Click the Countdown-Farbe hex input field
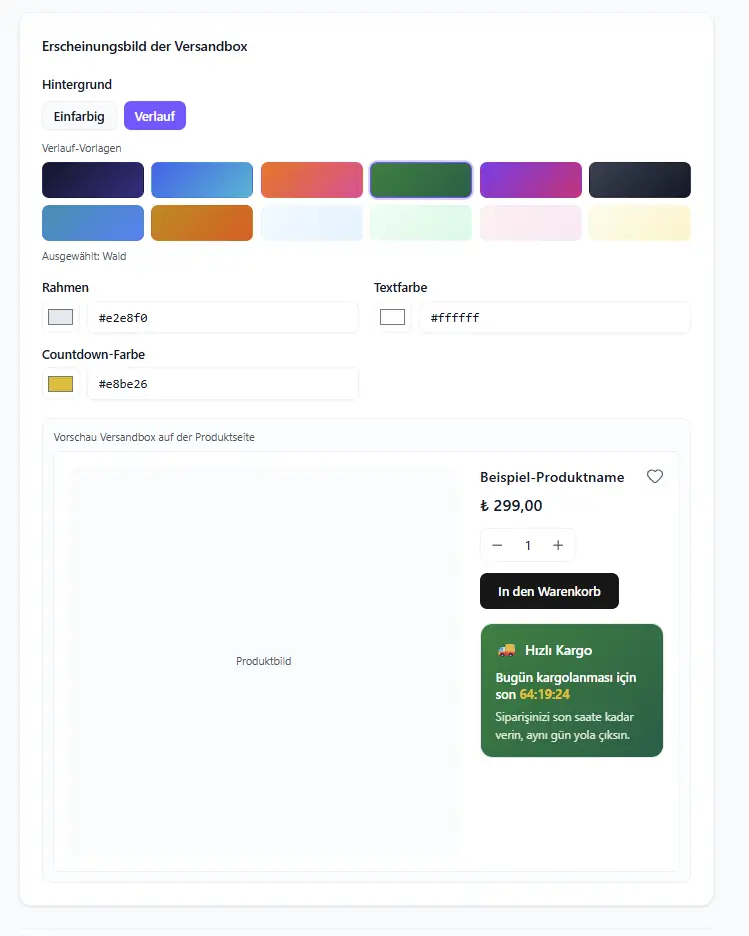The width and height of the screenshot is (749, 936). (x=223, y=384)
